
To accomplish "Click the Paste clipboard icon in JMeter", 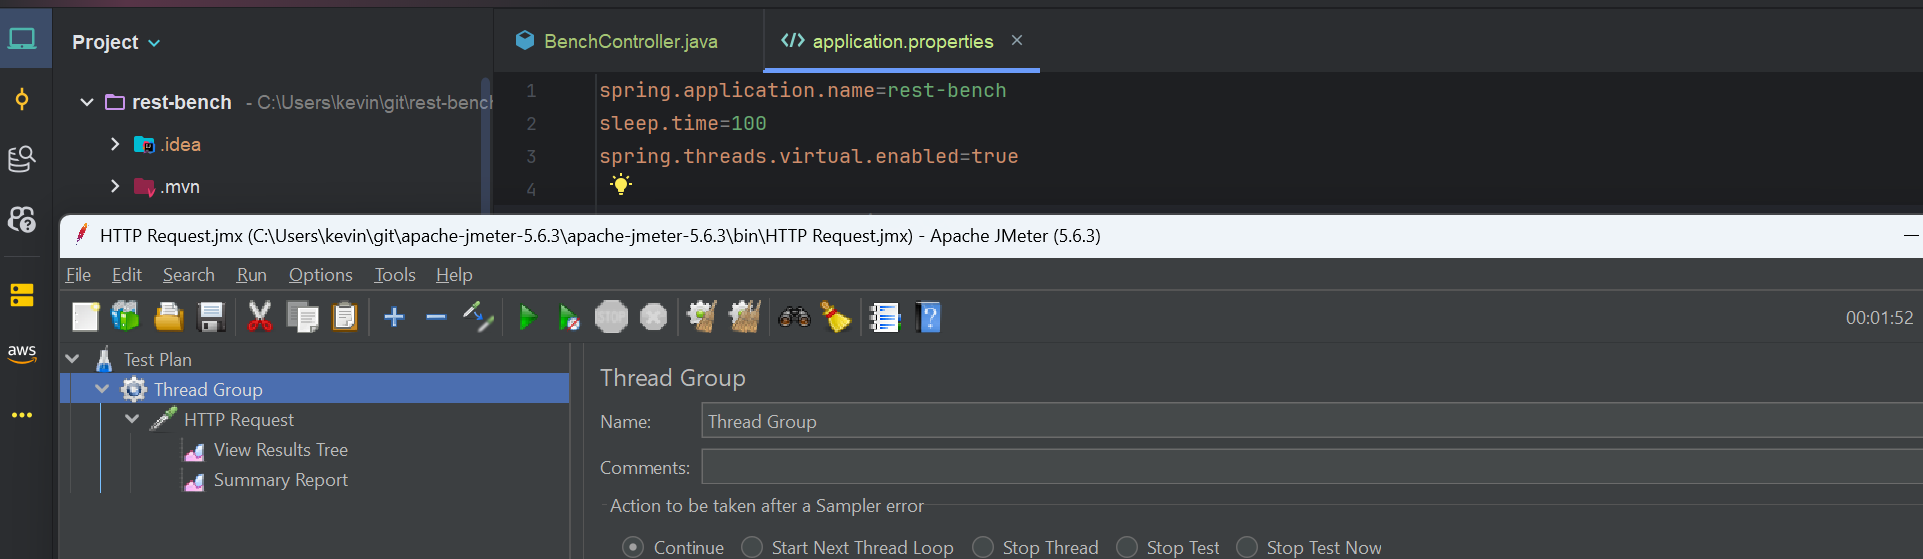I will pos(345,317).
